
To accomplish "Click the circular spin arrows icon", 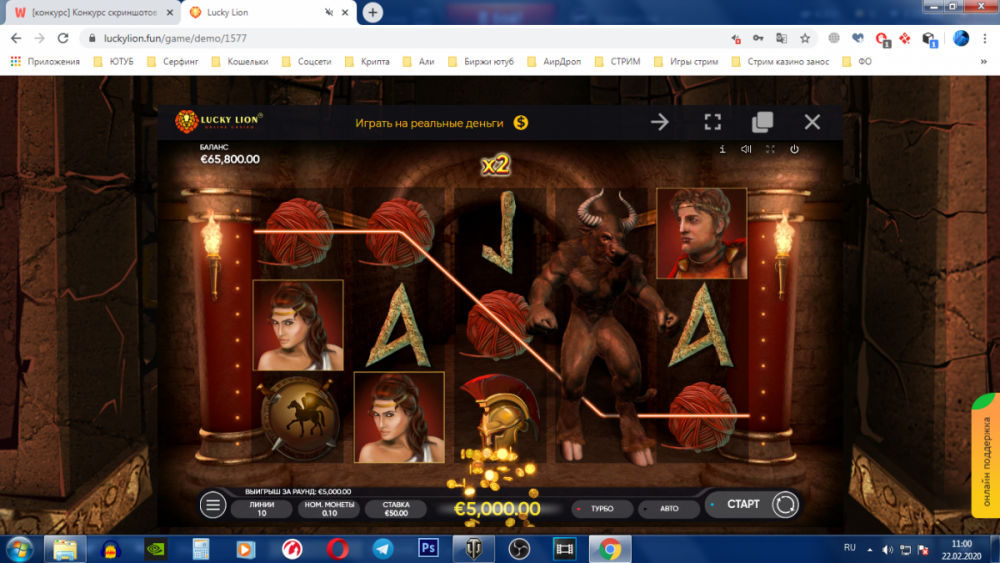I will point(785,505).
